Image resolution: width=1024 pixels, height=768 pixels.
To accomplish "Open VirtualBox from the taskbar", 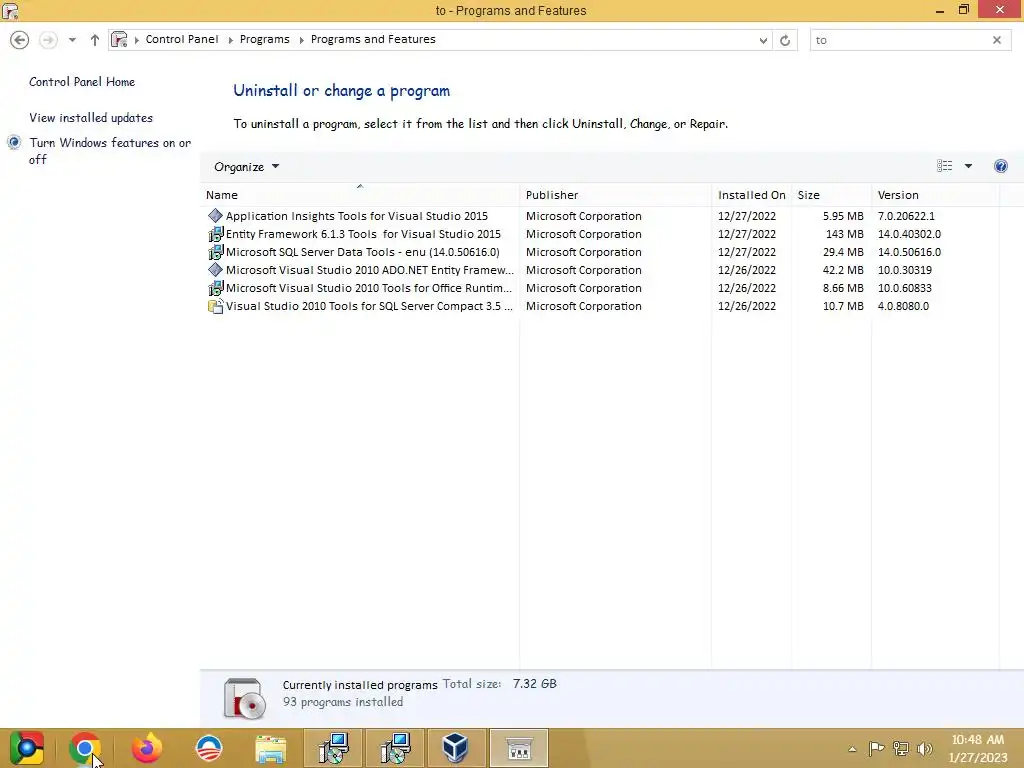I will point(456,748).
